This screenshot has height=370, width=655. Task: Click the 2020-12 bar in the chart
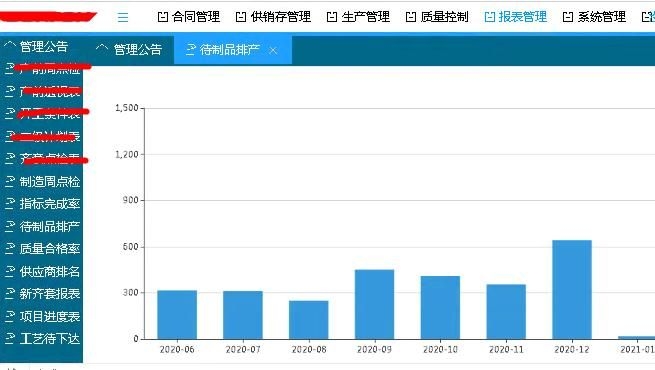[x=572, y=289]
